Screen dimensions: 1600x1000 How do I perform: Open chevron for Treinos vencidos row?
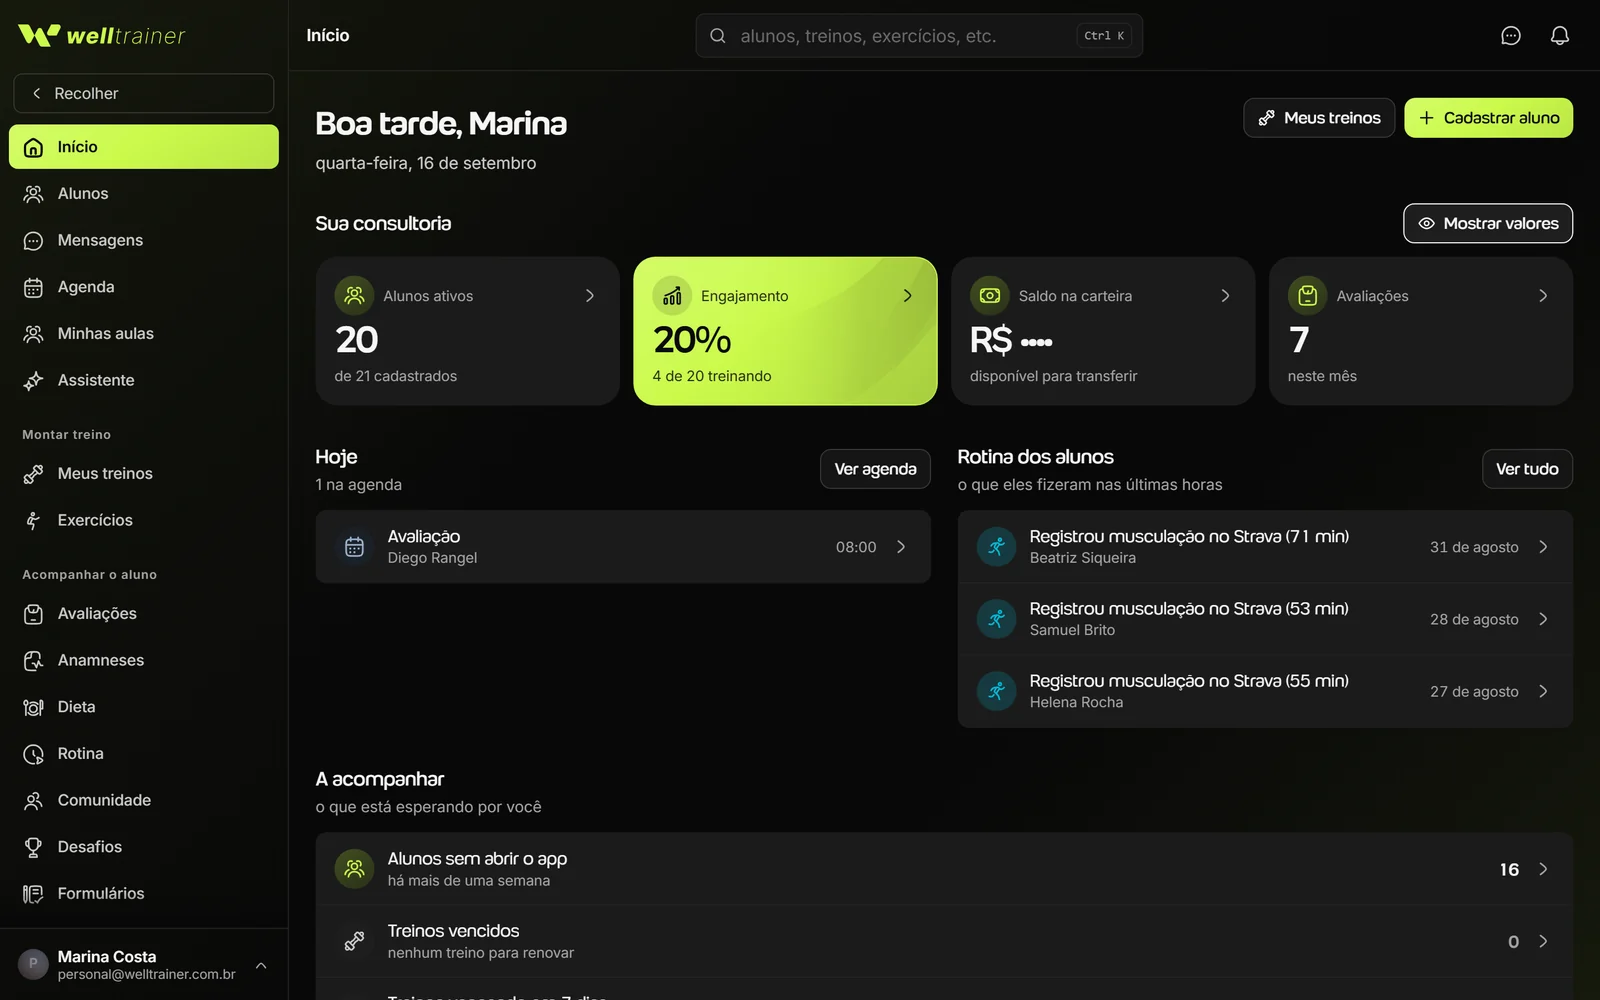point(1543,941)
